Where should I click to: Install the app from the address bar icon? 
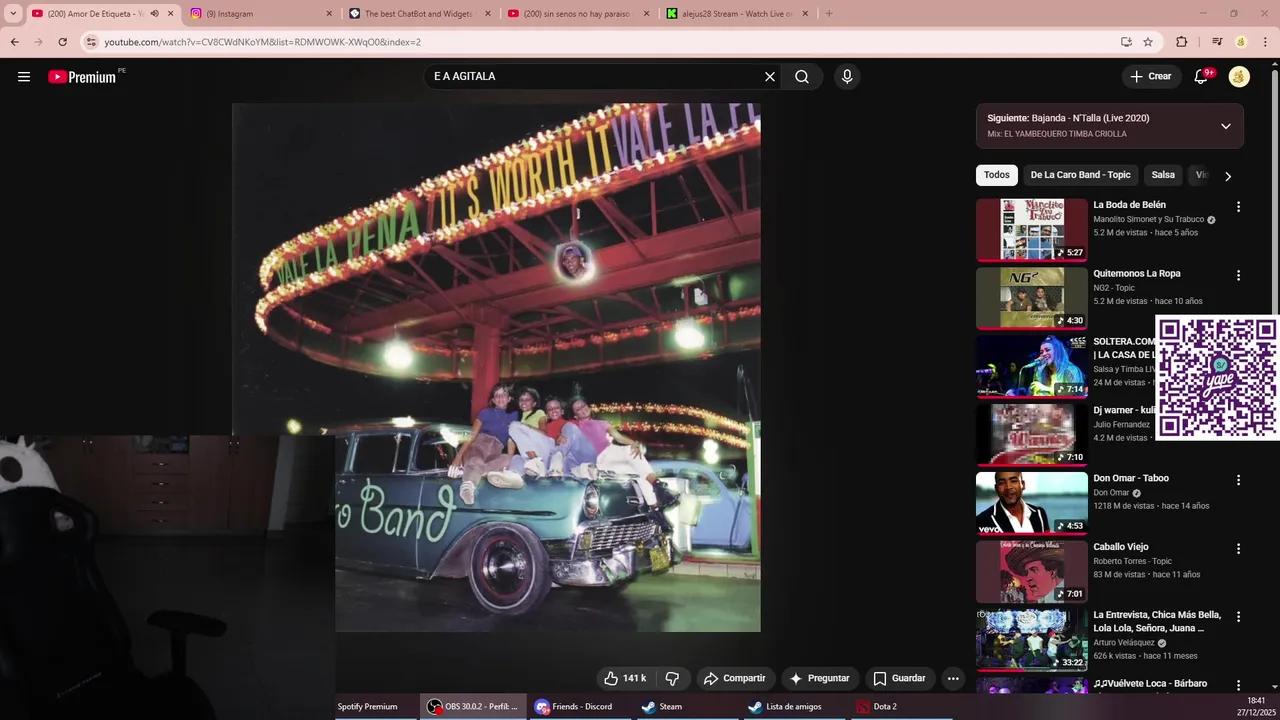point(1126,42)
